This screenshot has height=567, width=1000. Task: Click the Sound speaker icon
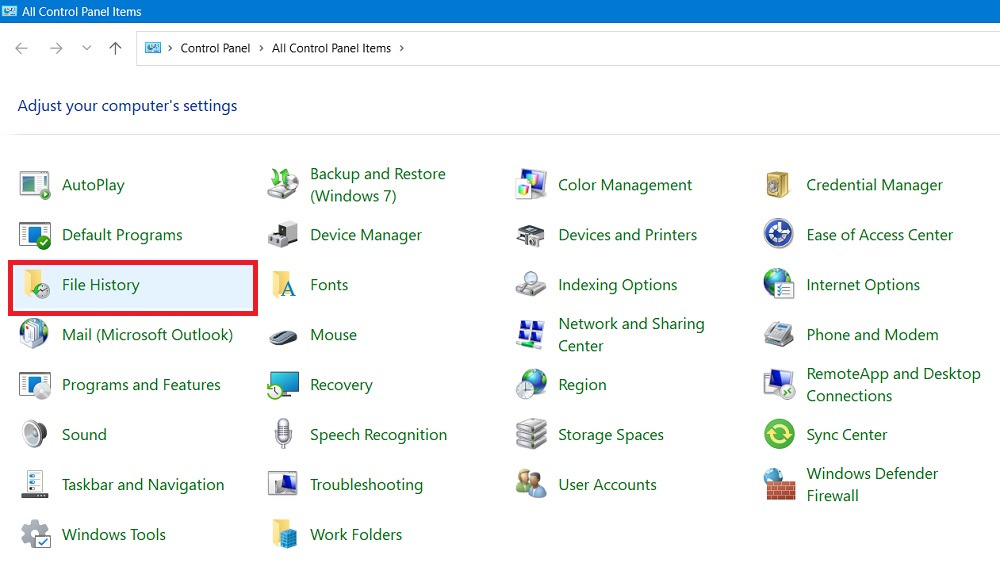[x=34, y=435]
